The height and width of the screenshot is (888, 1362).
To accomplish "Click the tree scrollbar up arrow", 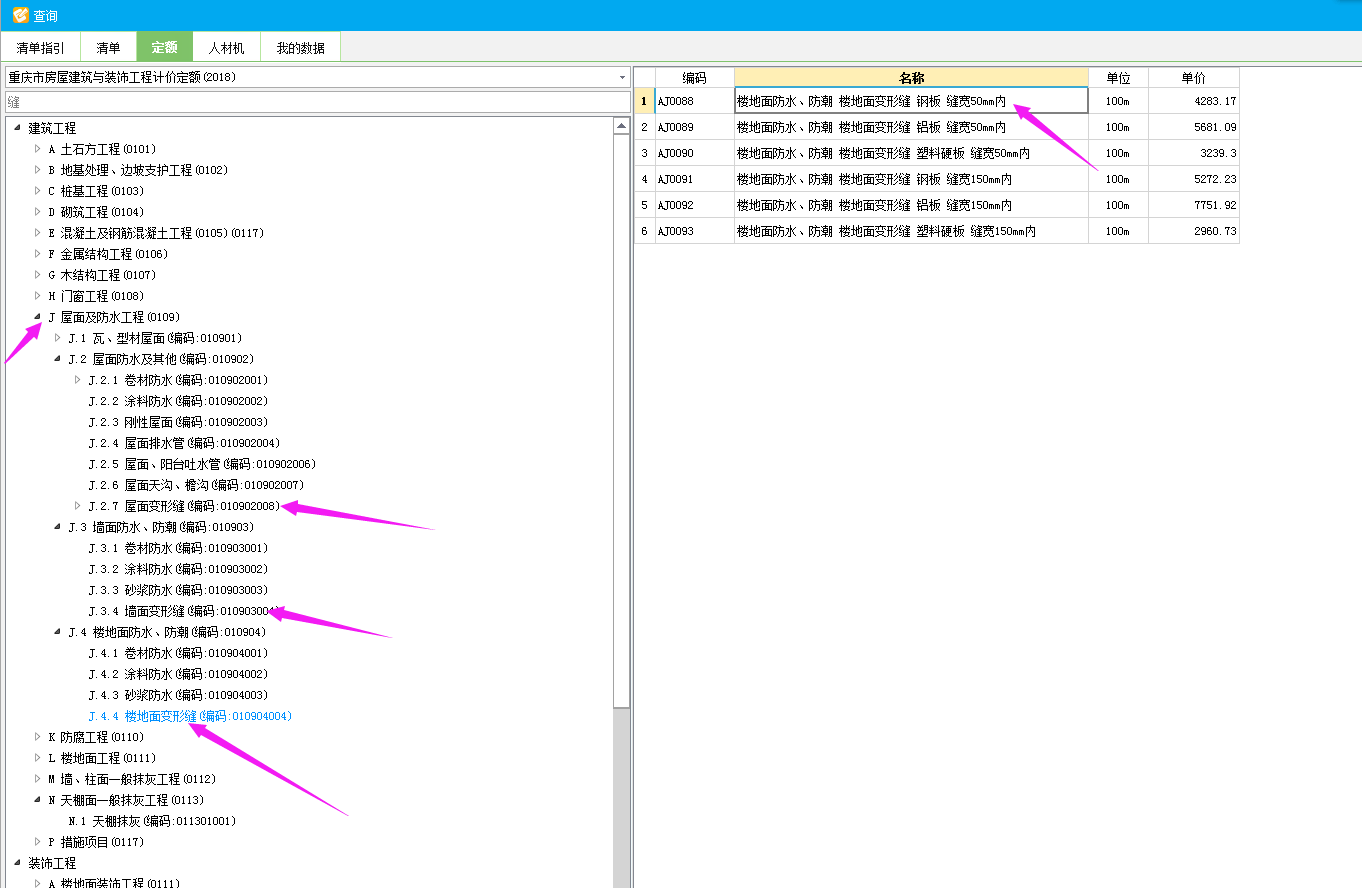I will [x=621, y=126].
